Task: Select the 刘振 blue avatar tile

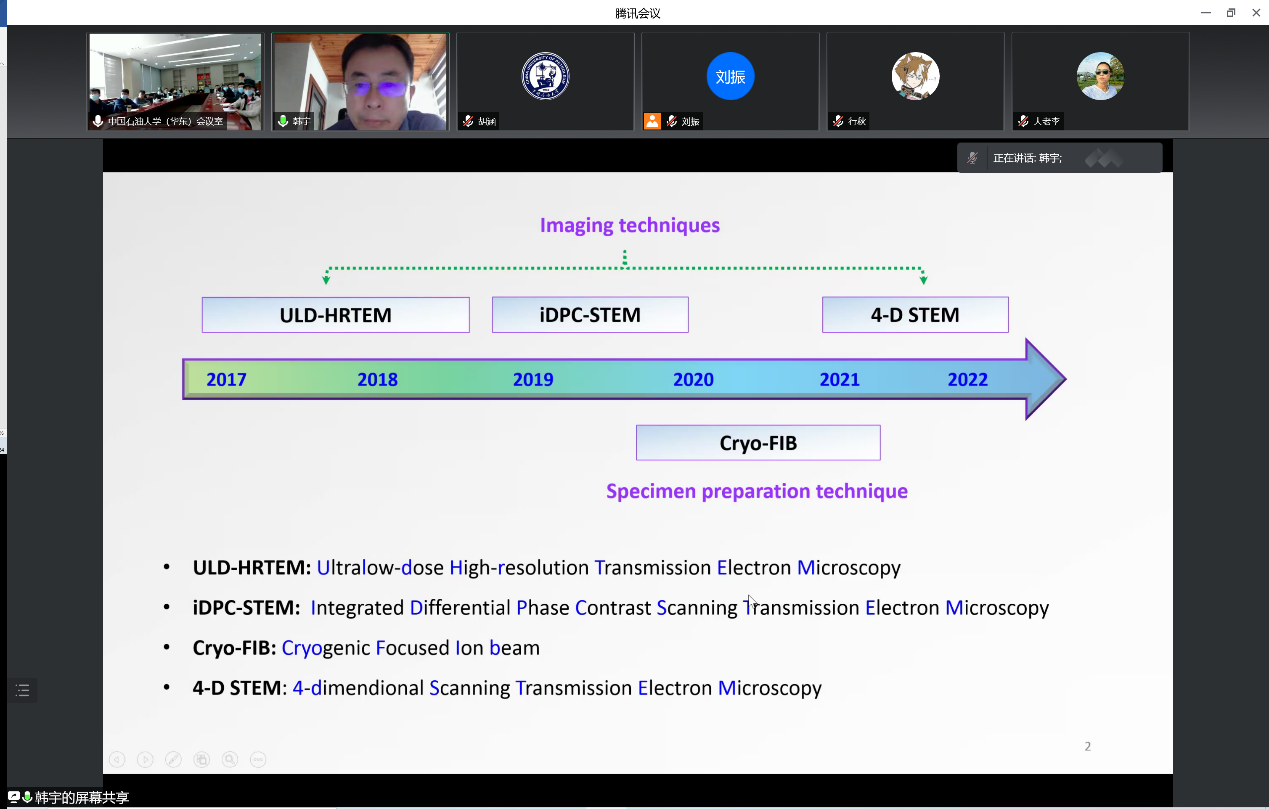Action: pyautogui.click(x=730, y=77)
